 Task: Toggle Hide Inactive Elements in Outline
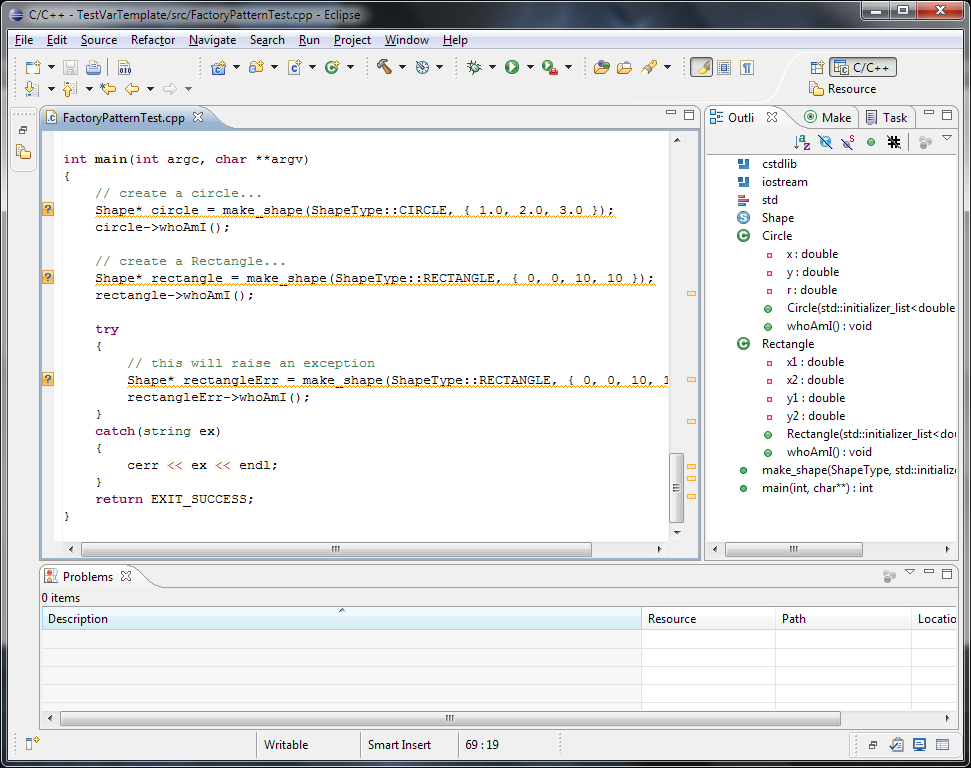click(x=894, y=142)
